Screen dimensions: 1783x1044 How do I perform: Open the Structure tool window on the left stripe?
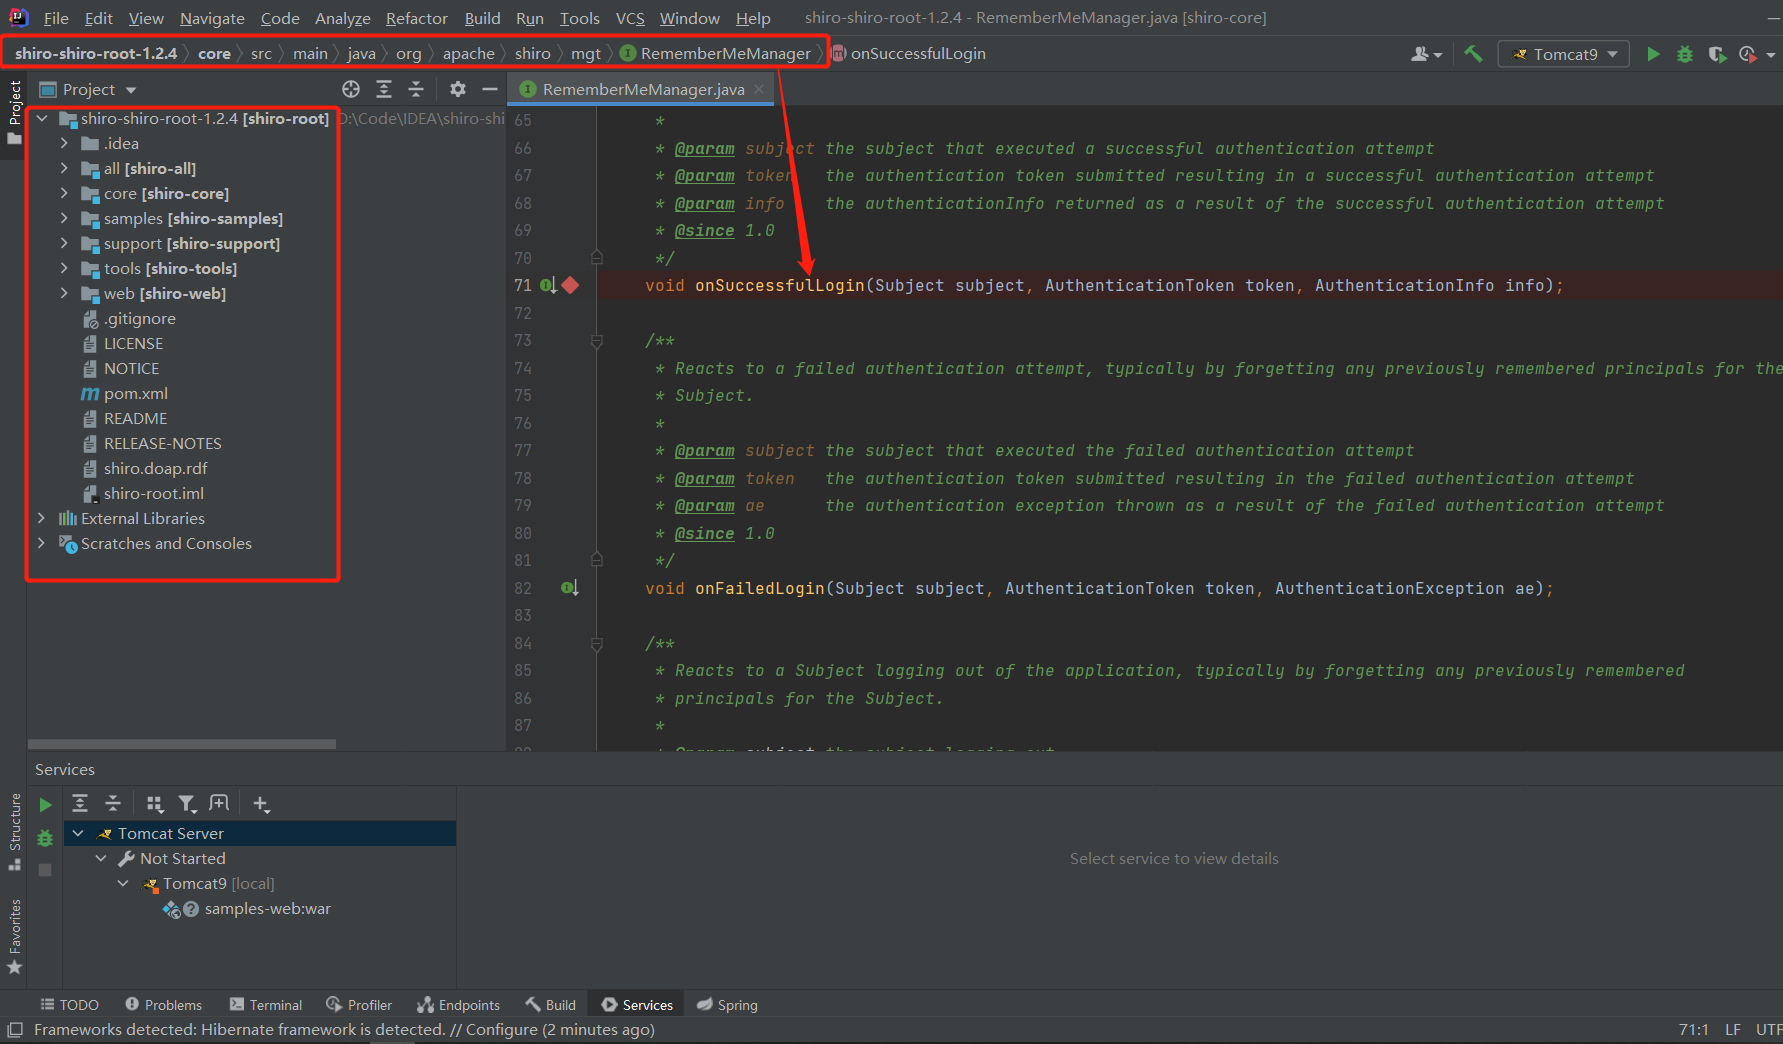tap(14, 830)
